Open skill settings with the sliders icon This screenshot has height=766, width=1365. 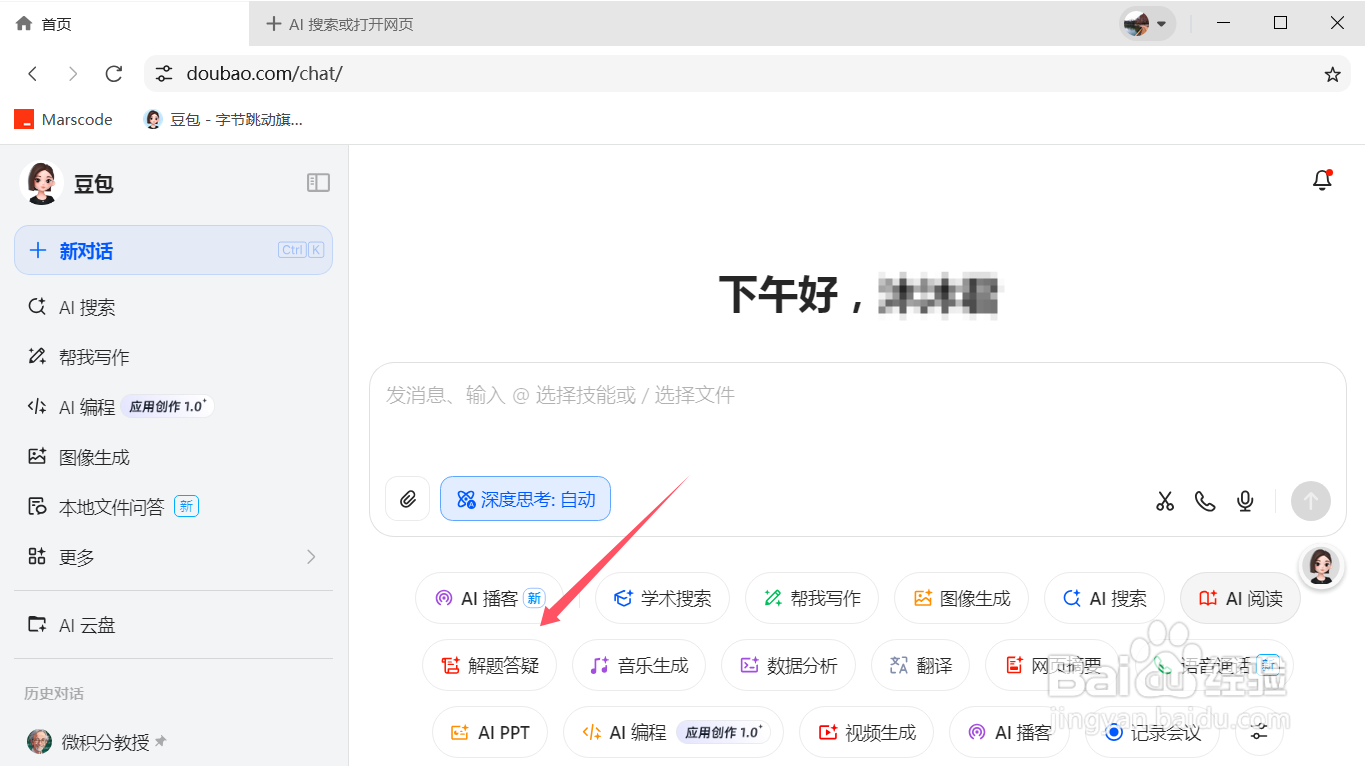point(1259,733)
